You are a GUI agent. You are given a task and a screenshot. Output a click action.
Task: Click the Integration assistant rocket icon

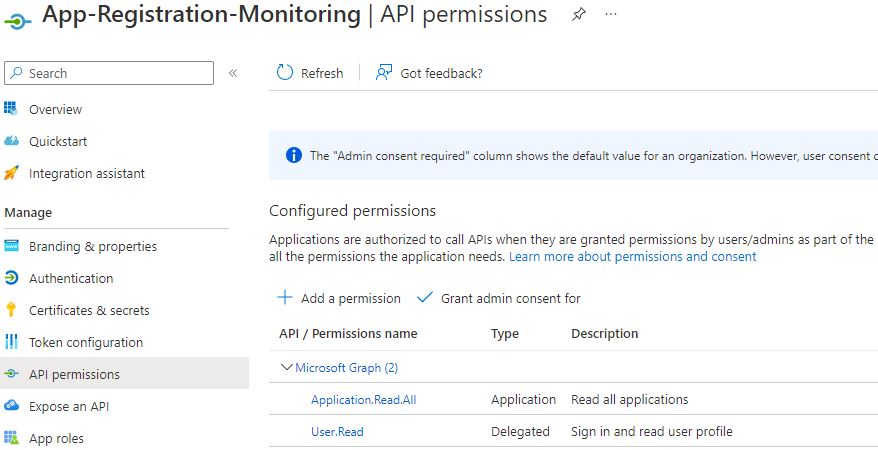point(11,173)
